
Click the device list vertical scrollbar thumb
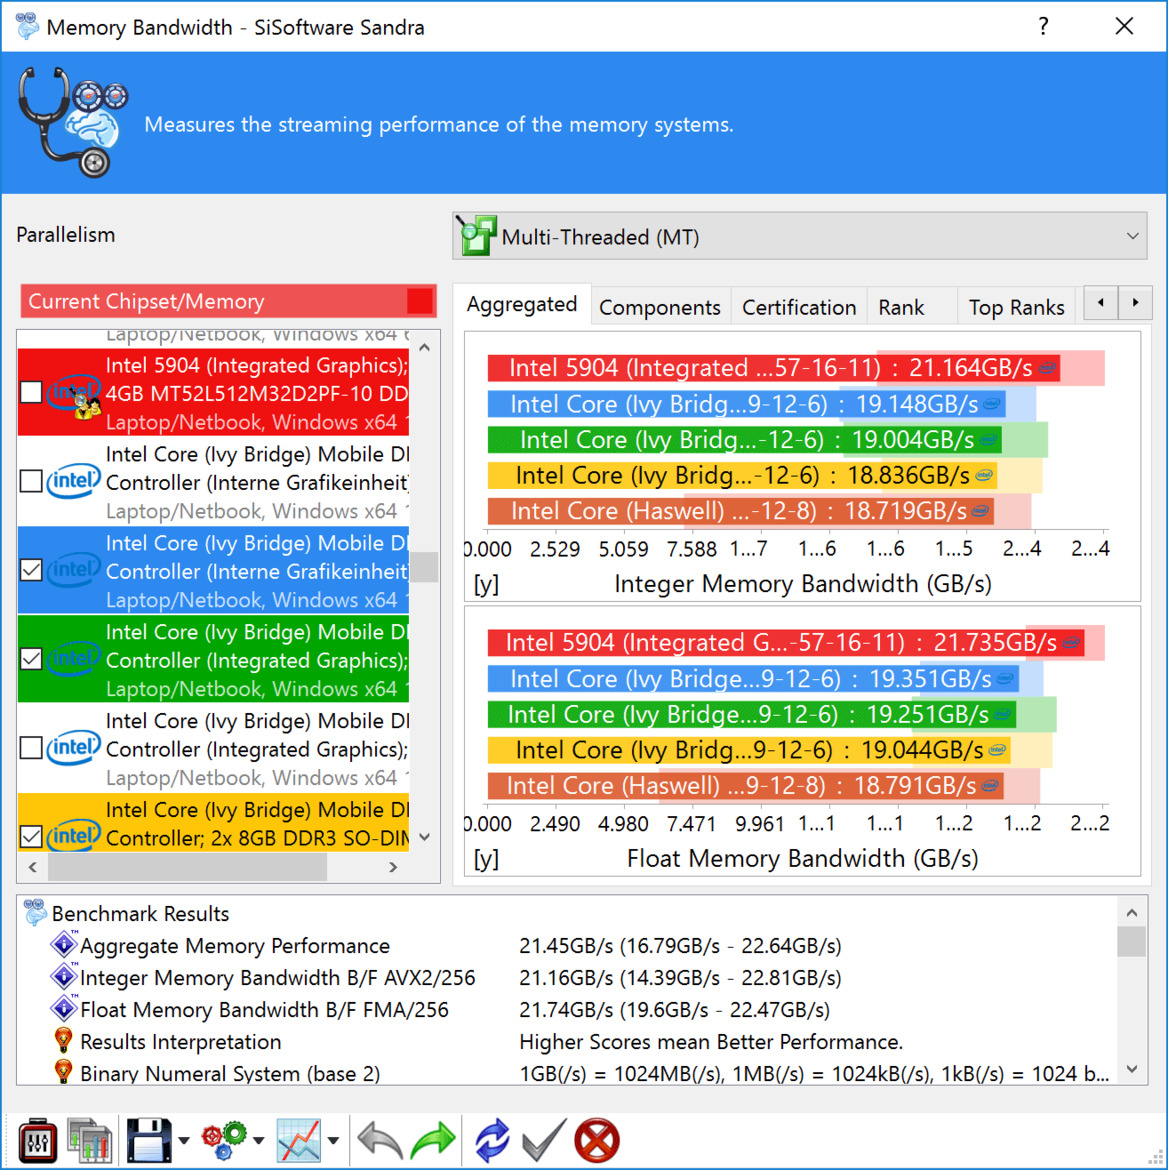[425, 567]
